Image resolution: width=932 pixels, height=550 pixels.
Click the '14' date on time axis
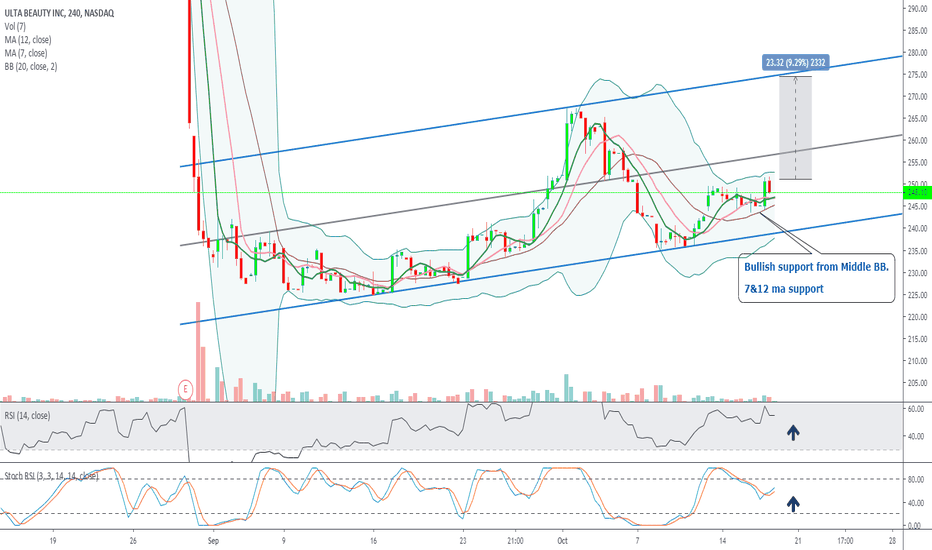tap(722, 540)
